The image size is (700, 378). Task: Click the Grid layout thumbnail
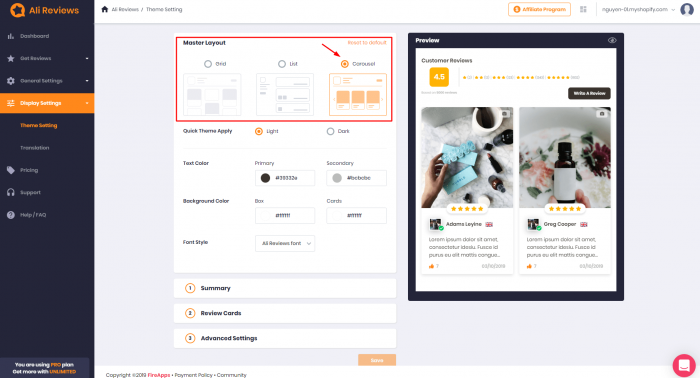click(212, 95)
